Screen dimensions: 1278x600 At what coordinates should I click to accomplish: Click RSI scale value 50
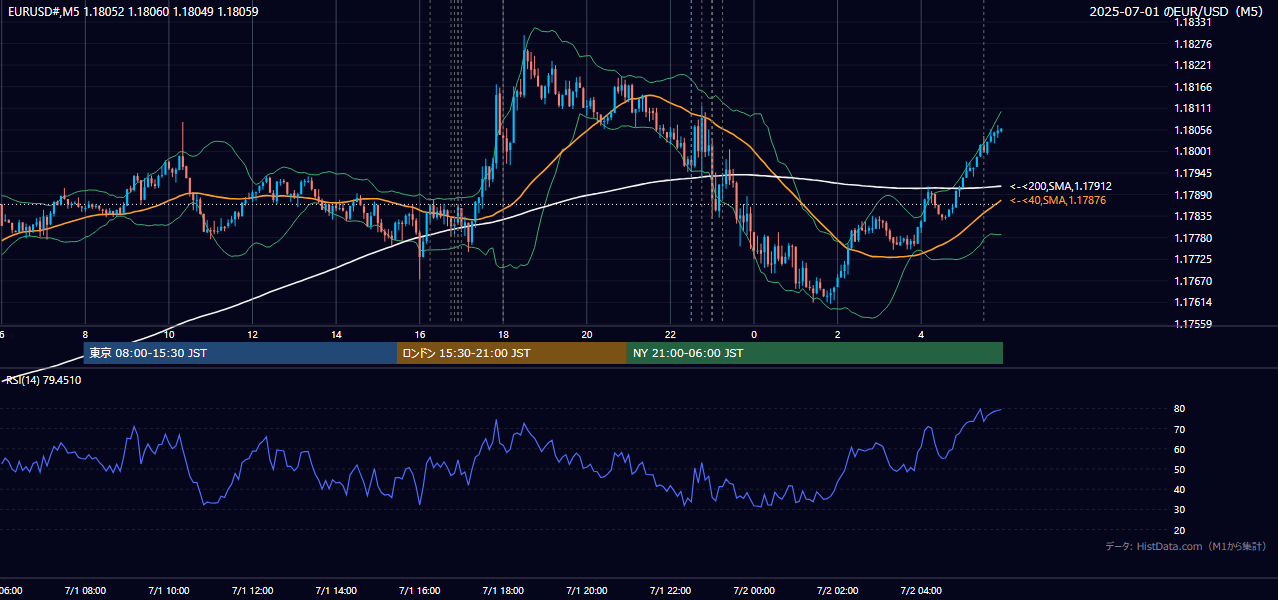click(x=1179, y=470)
